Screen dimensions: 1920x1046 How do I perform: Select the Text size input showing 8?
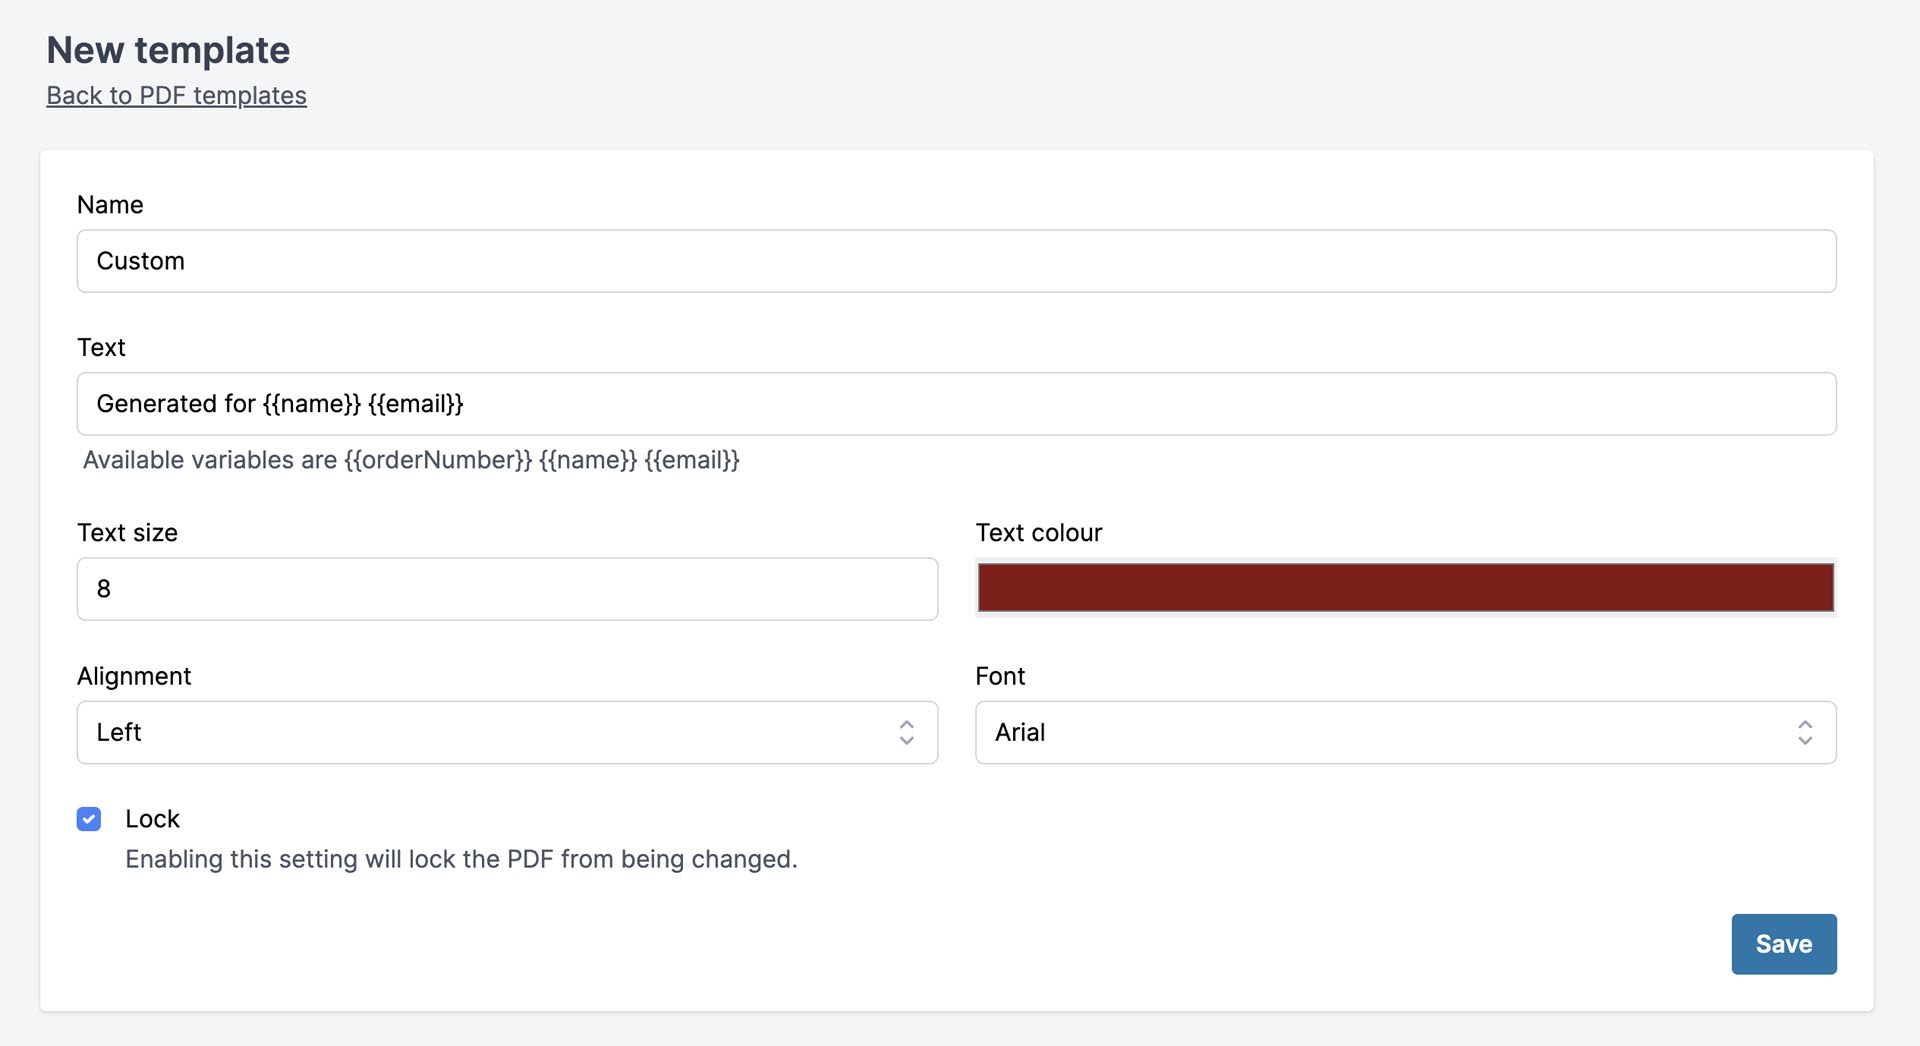(x=507, y=589)
